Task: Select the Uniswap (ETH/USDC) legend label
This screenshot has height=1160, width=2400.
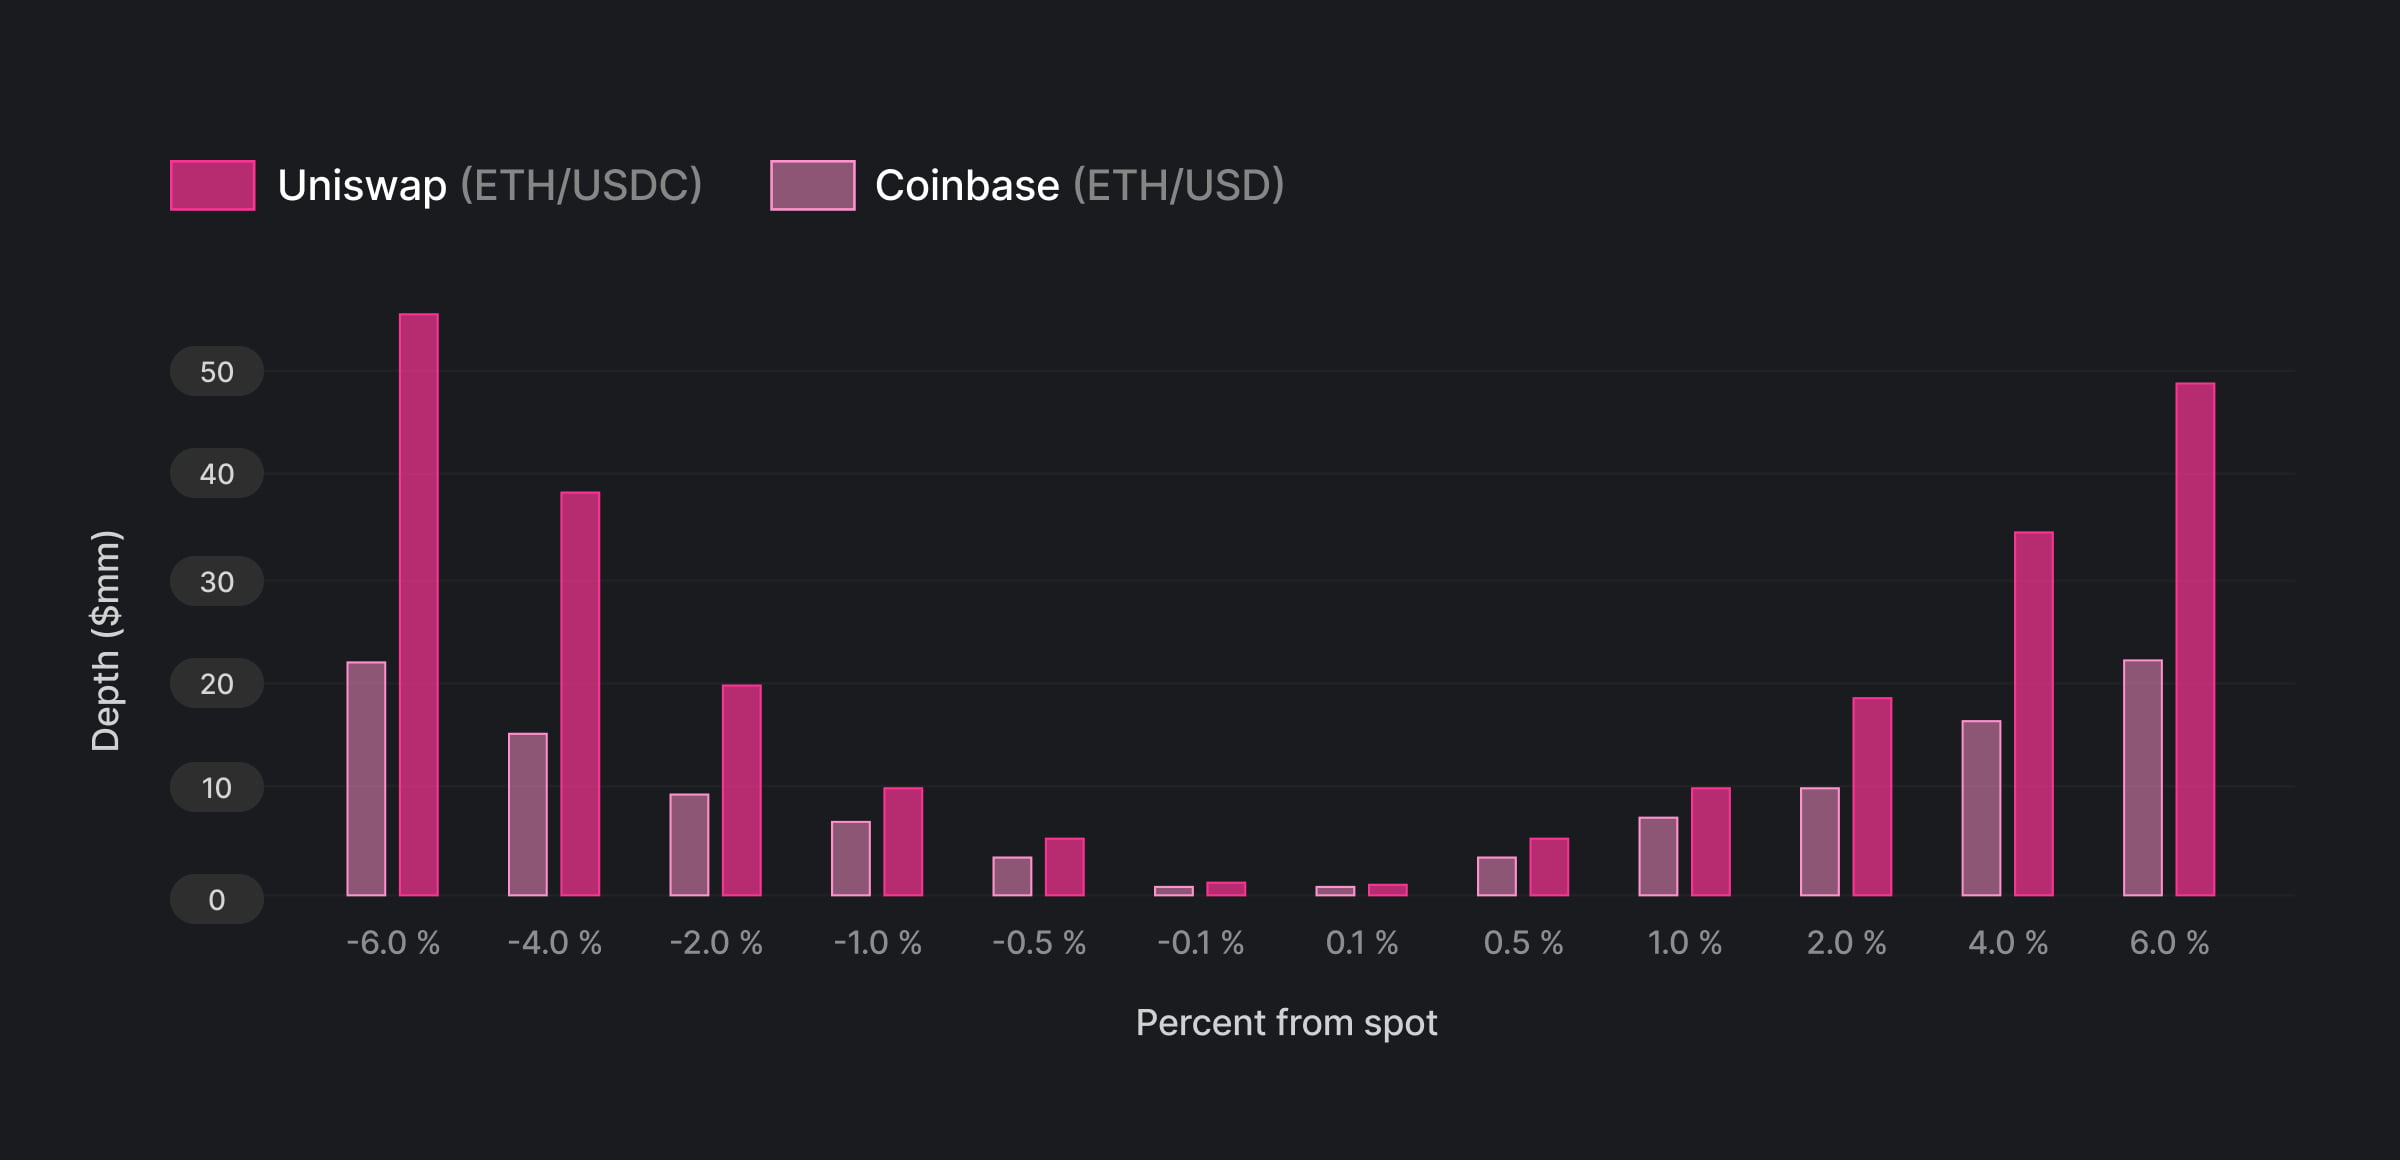Action: point(489,185)
